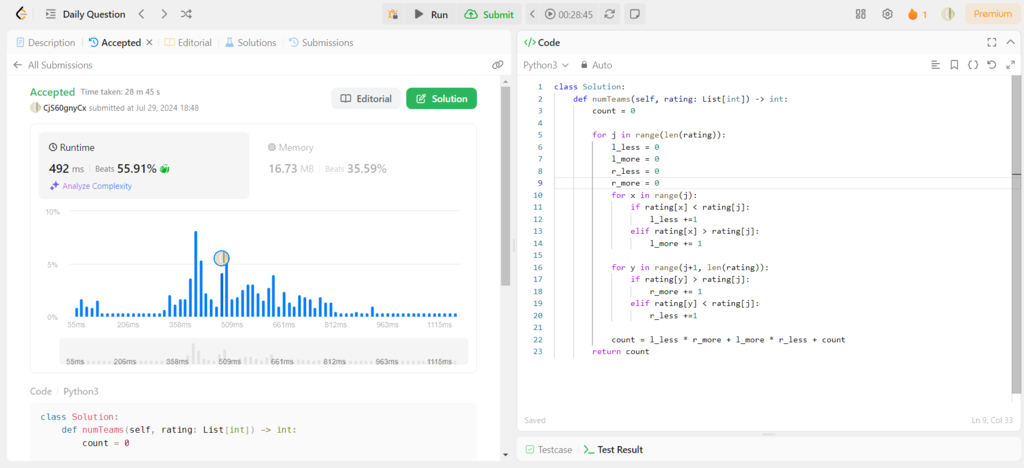Go to the next question arrow
1024x468 pixels.
[x=164, y=14]
